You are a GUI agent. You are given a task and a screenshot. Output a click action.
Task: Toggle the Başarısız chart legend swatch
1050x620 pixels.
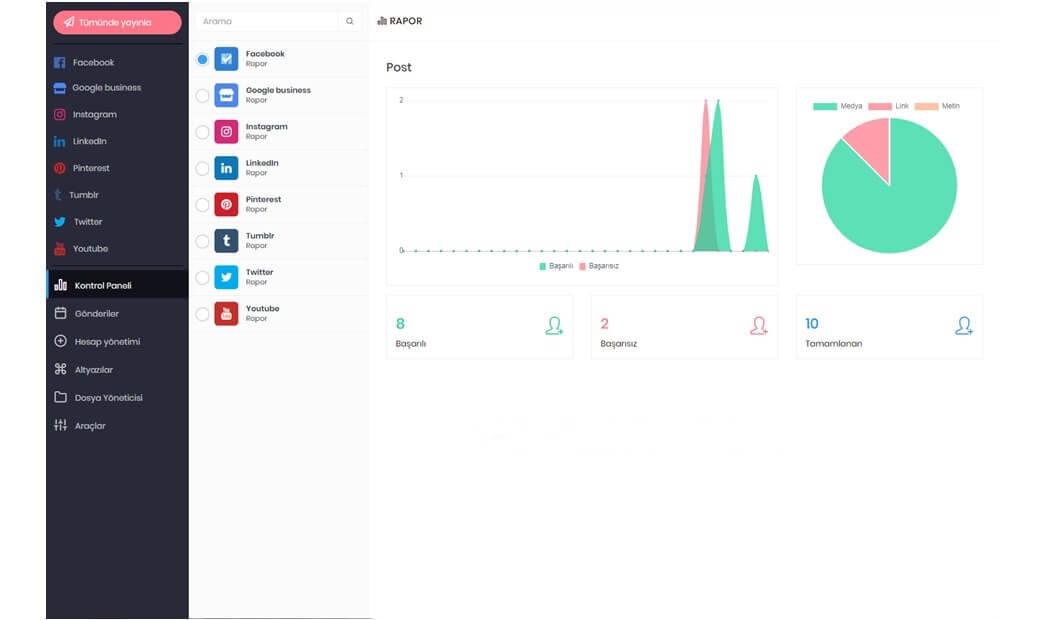[x=583, y=266]
